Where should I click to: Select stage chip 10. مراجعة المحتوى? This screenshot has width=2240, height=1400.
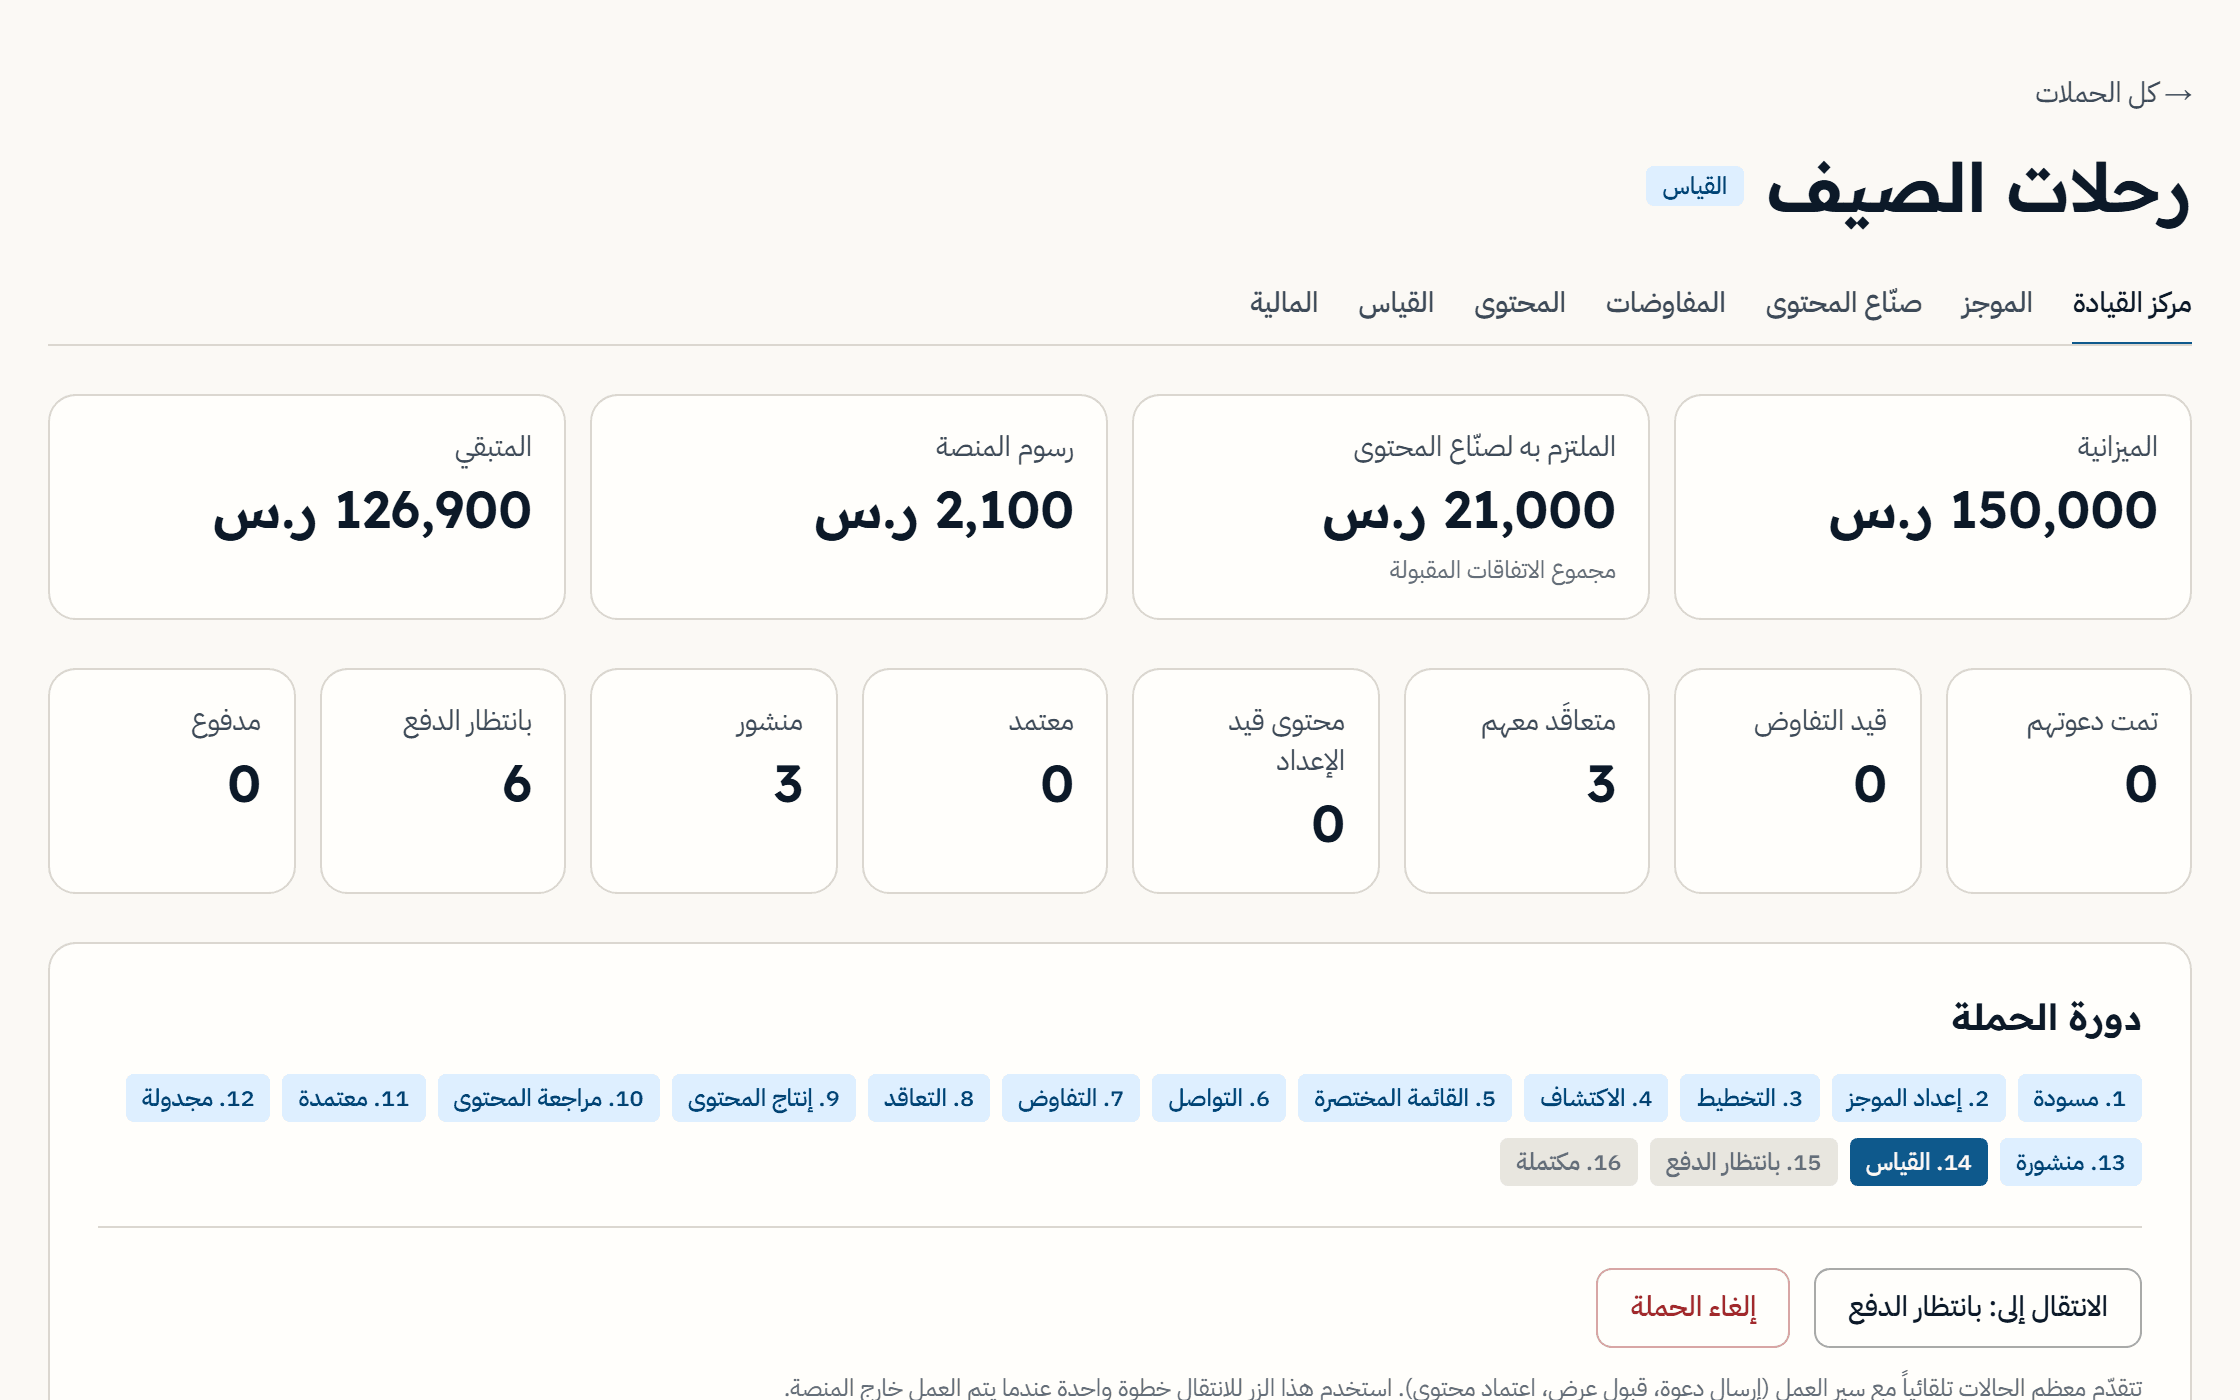coord(548,1099)
